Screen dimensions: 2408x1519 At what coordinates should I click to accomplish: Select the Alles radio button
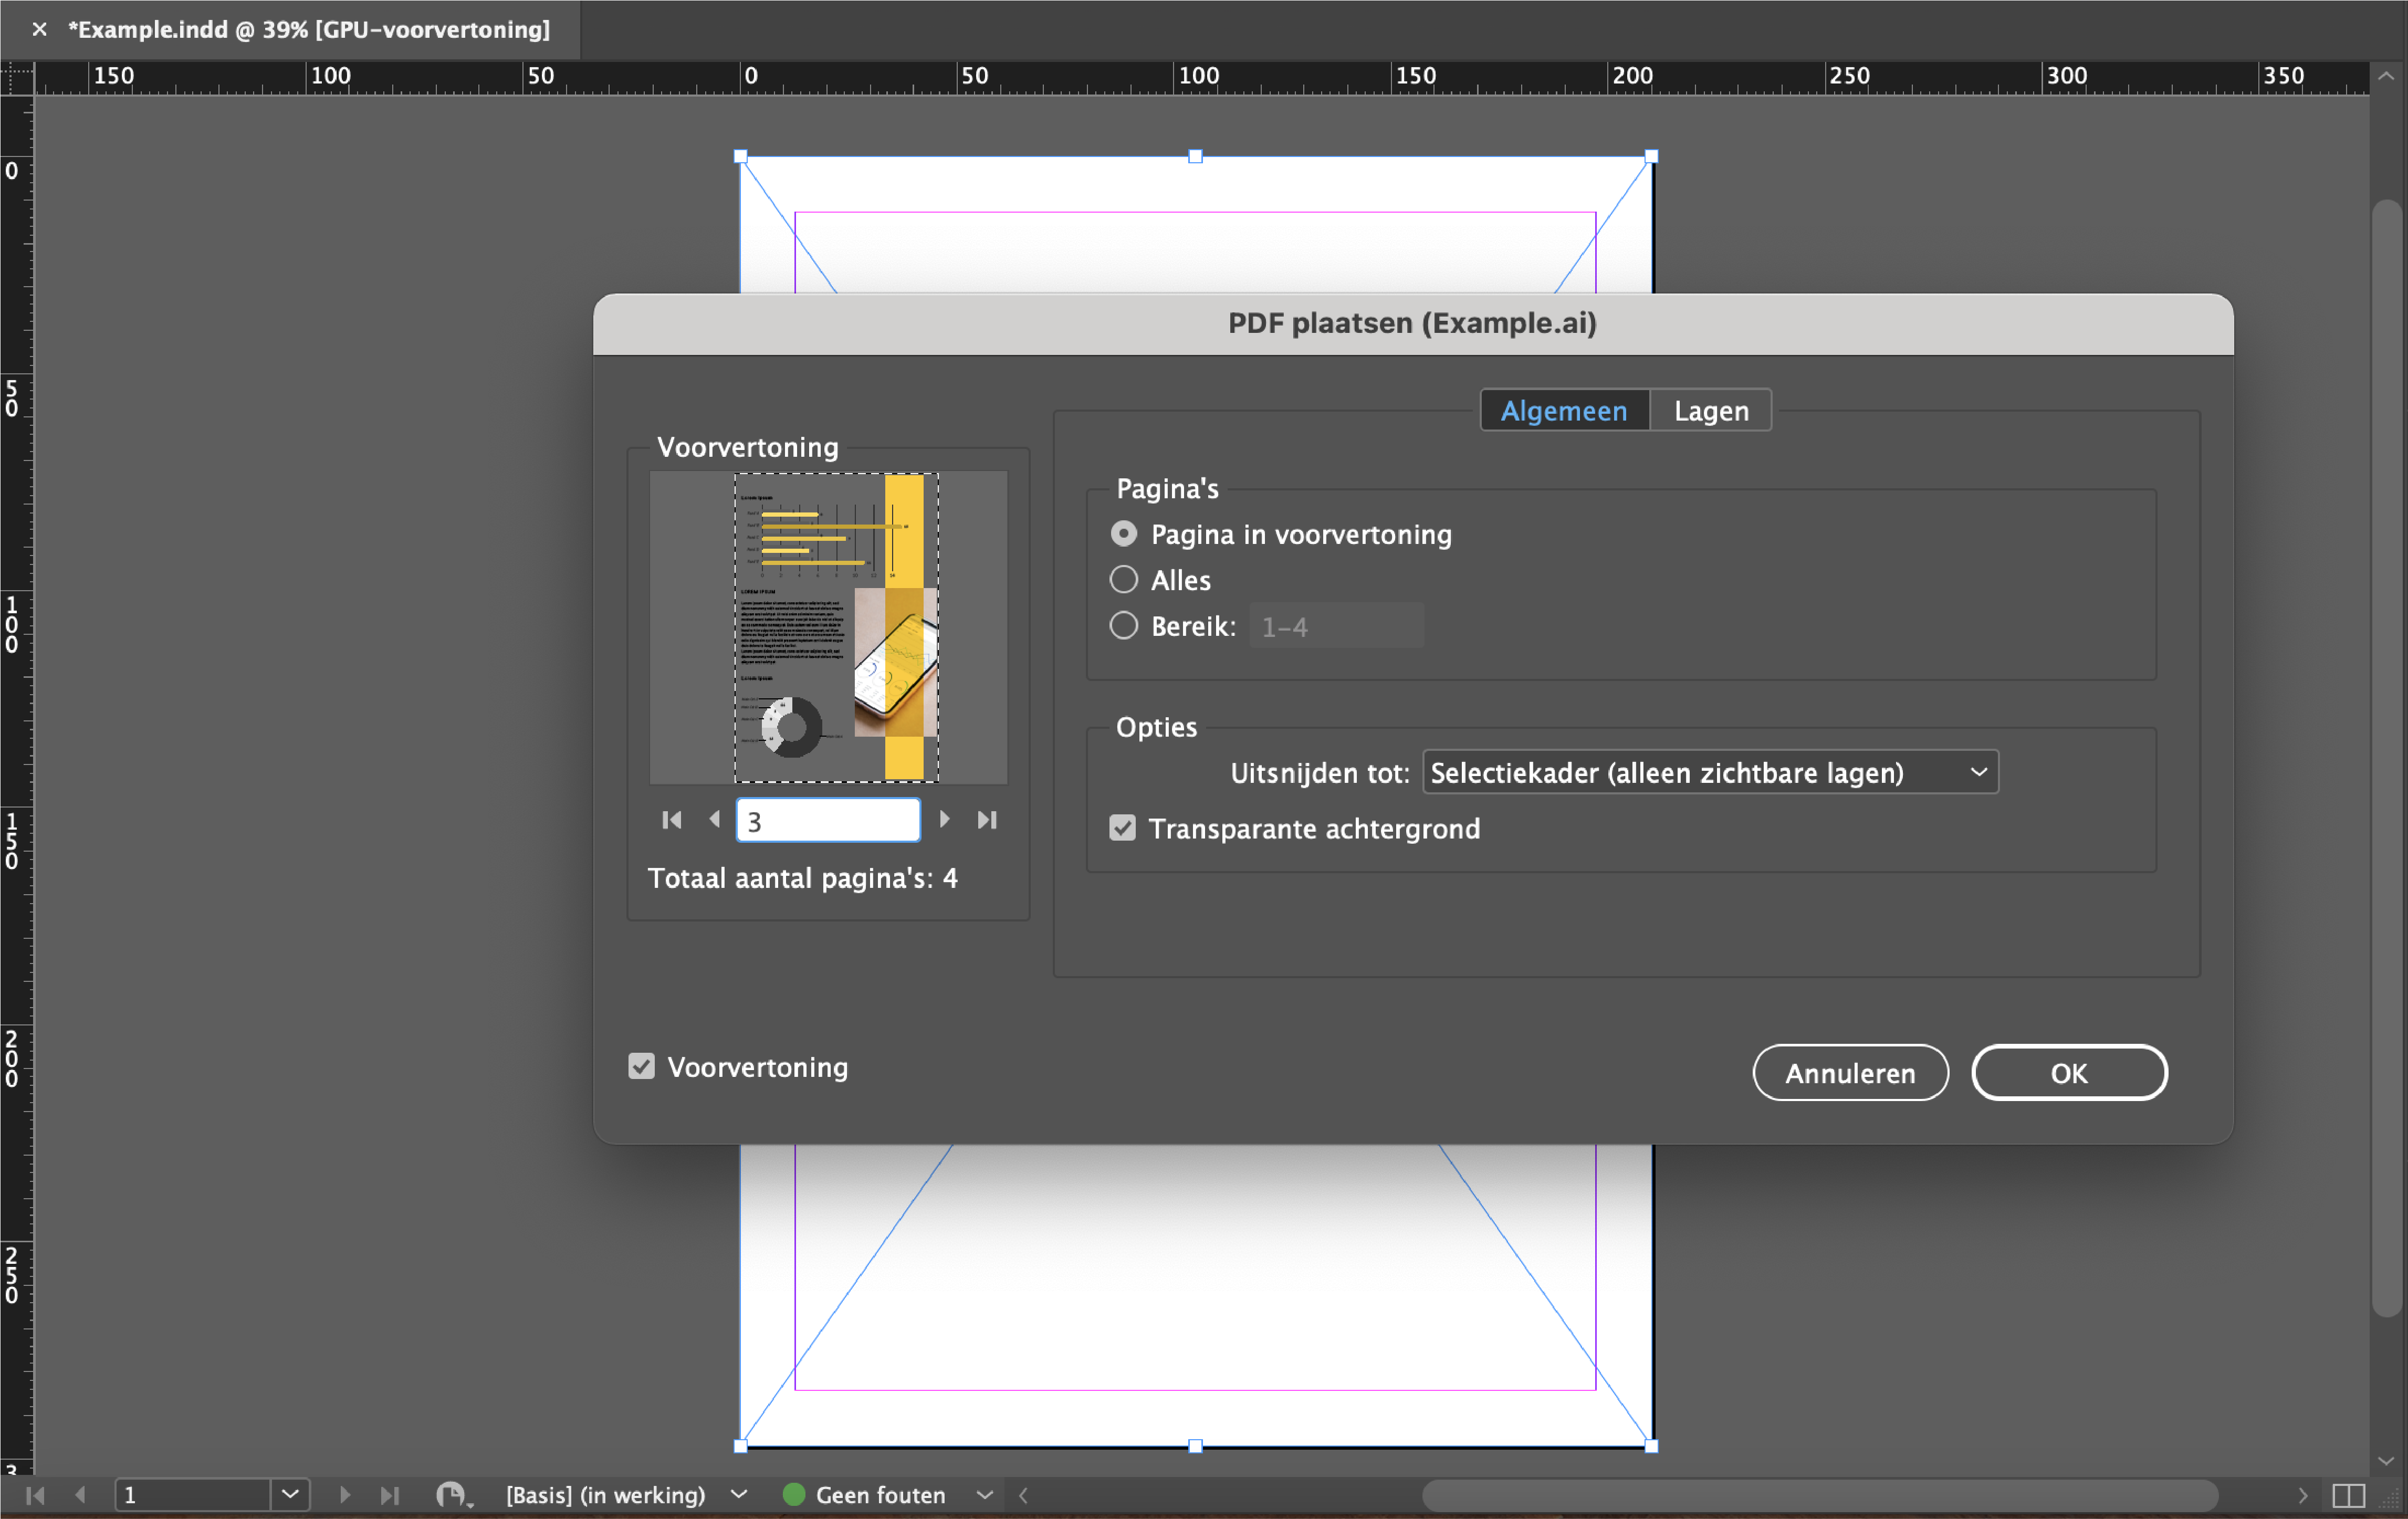coord(1123,580)
